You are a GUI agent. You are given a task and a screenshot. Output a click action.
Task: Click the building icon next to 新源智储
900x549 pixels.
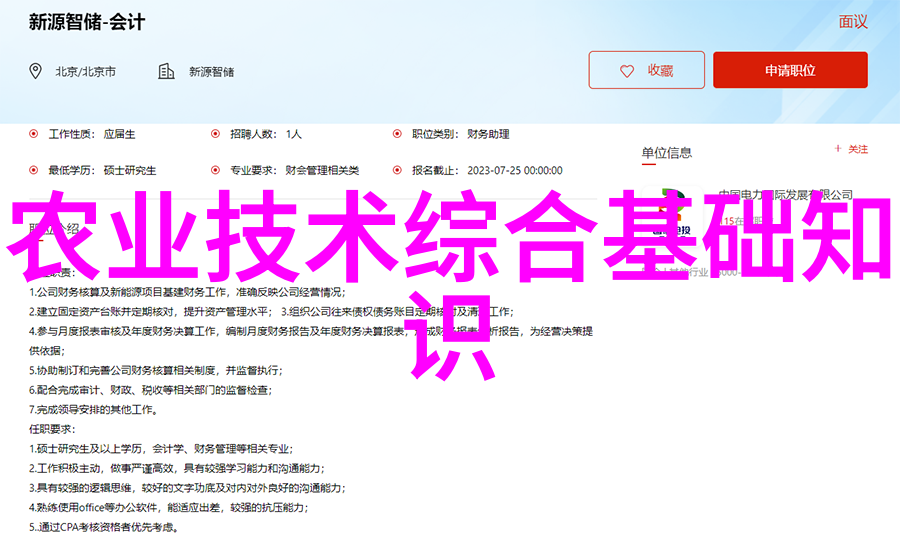coord(166,71)
